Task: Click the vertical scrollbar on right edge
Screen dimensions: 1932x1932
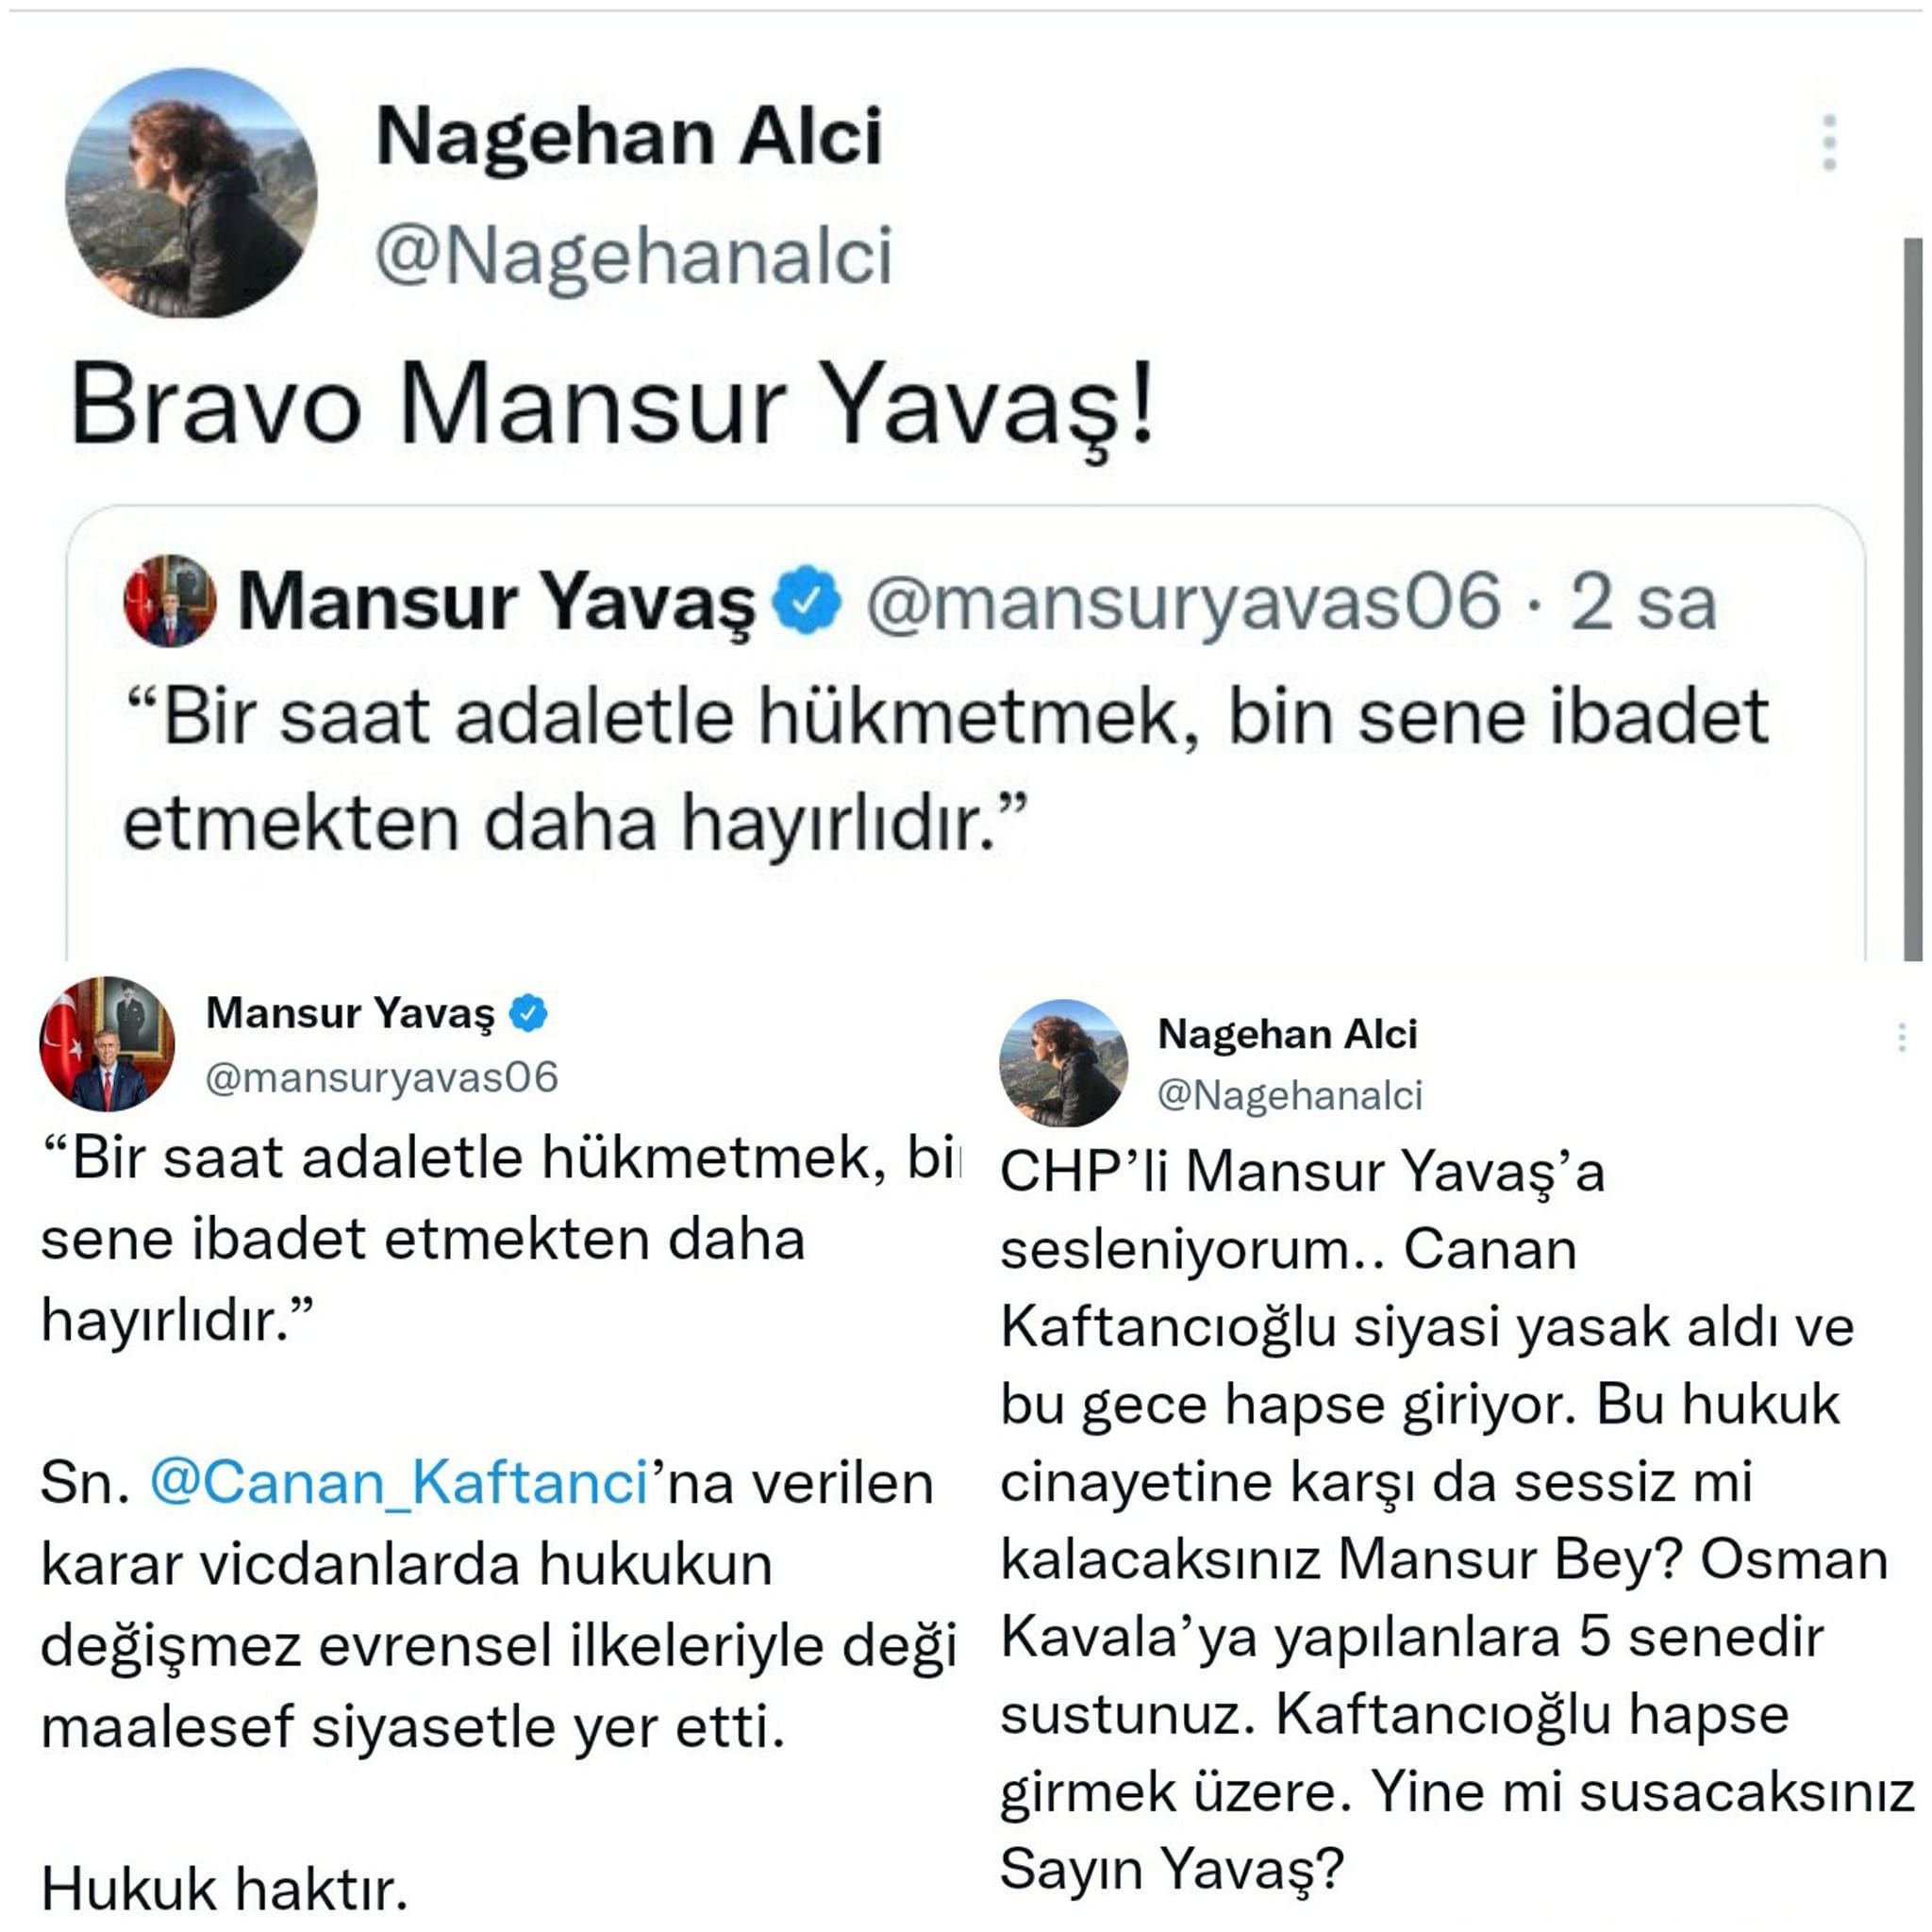Action: pyautogui.click(x=1912, y=598)
